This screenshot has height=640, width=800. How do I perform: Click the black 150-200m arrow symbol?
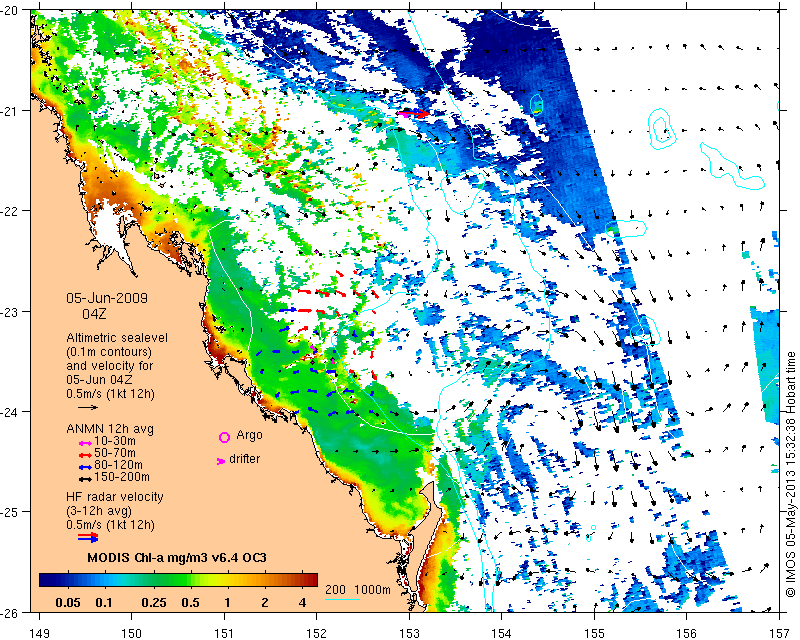click(86, 479)
